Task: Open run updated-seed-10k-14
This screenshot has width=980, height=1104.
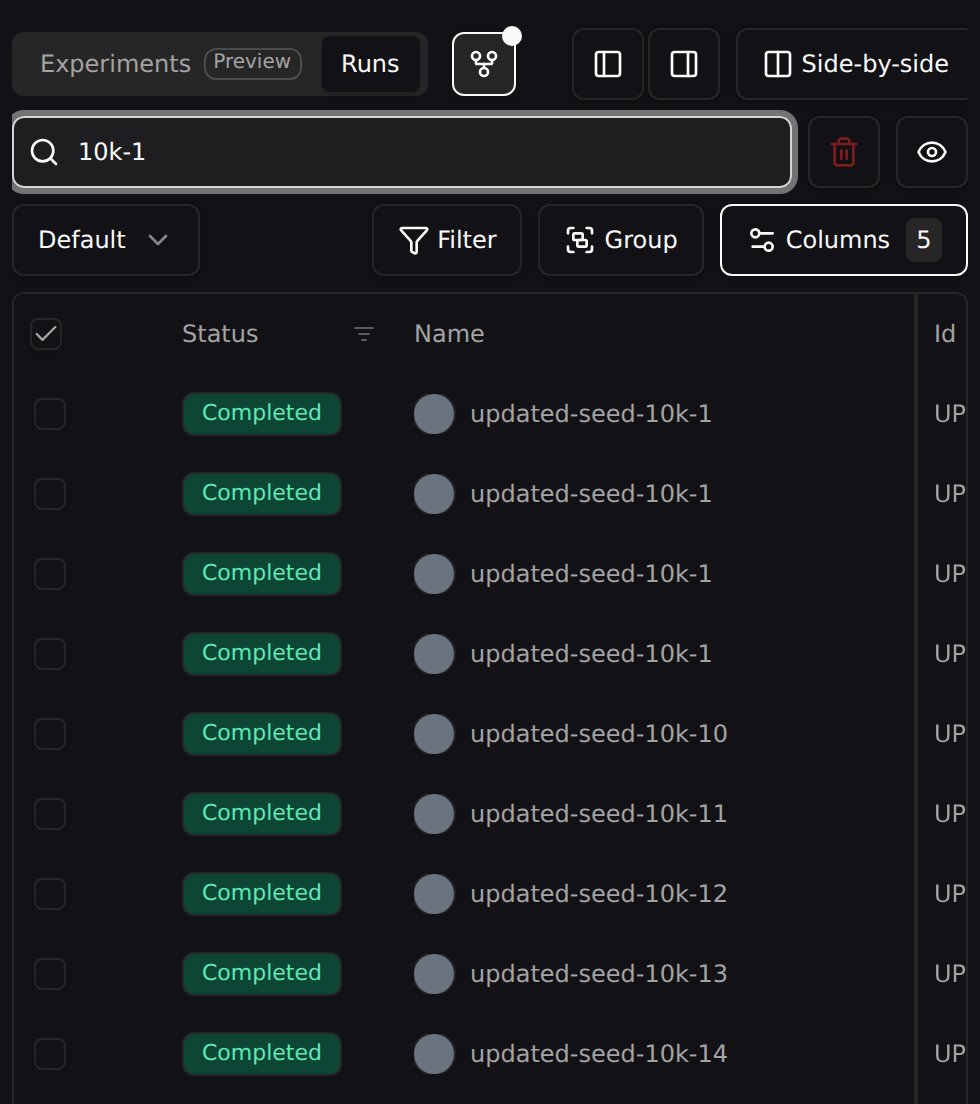Action: 598,1054
